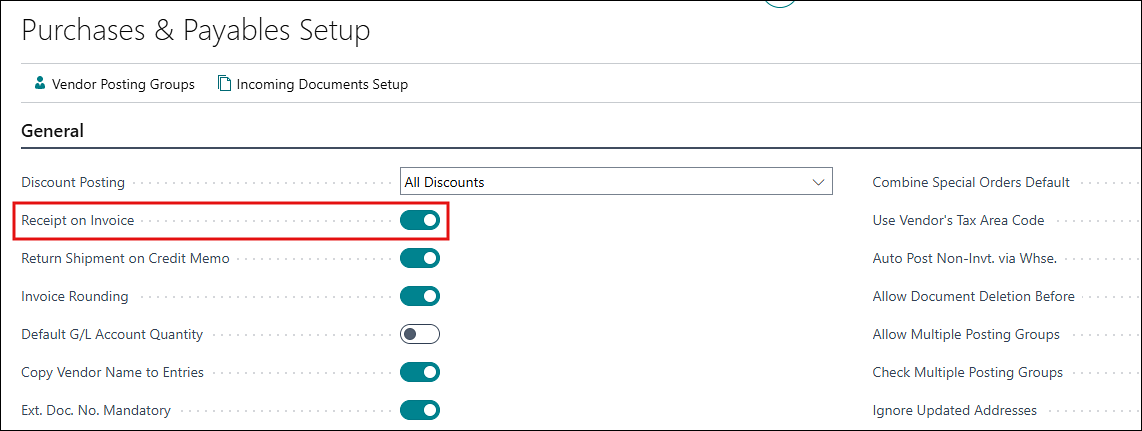Enable Default G/L Account Quantity

tap(420, 334)
